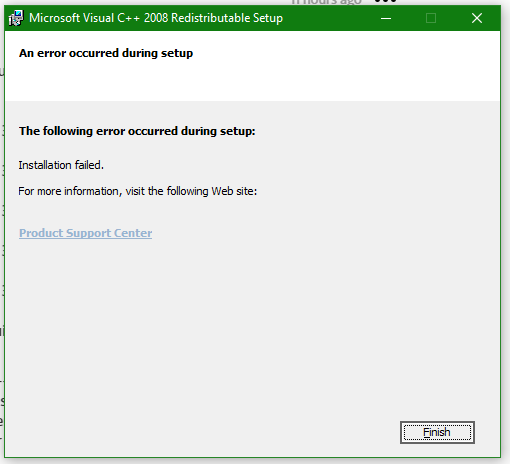Click "An error occurred during setup" heading
Viewport: 510px width, 464px height.
click(106, 53)
